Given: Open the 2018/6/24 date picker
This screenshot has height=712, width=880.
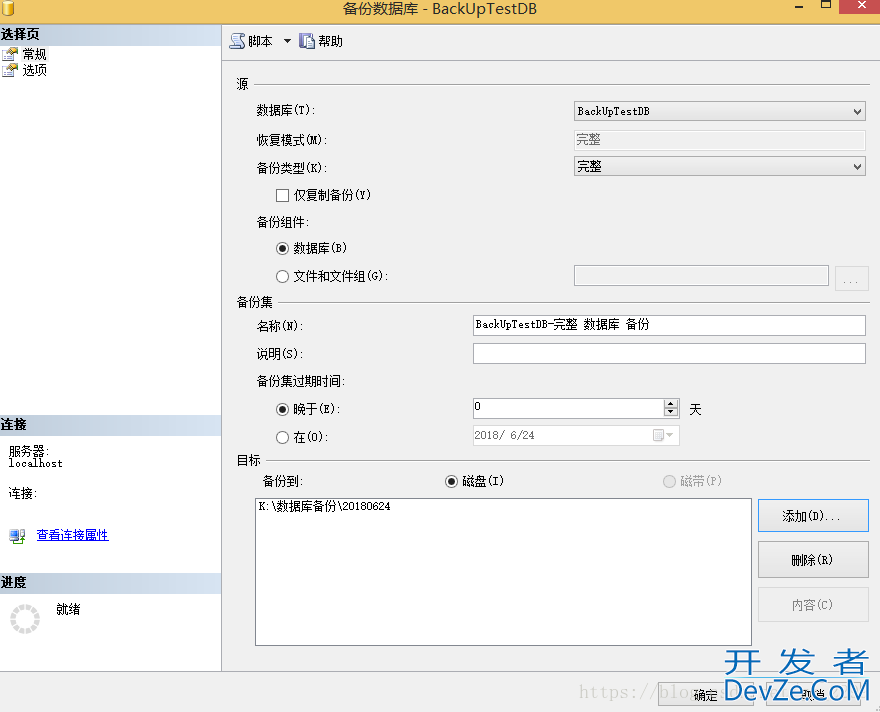Looking at the screenshot, I should [x=663, y=435].
